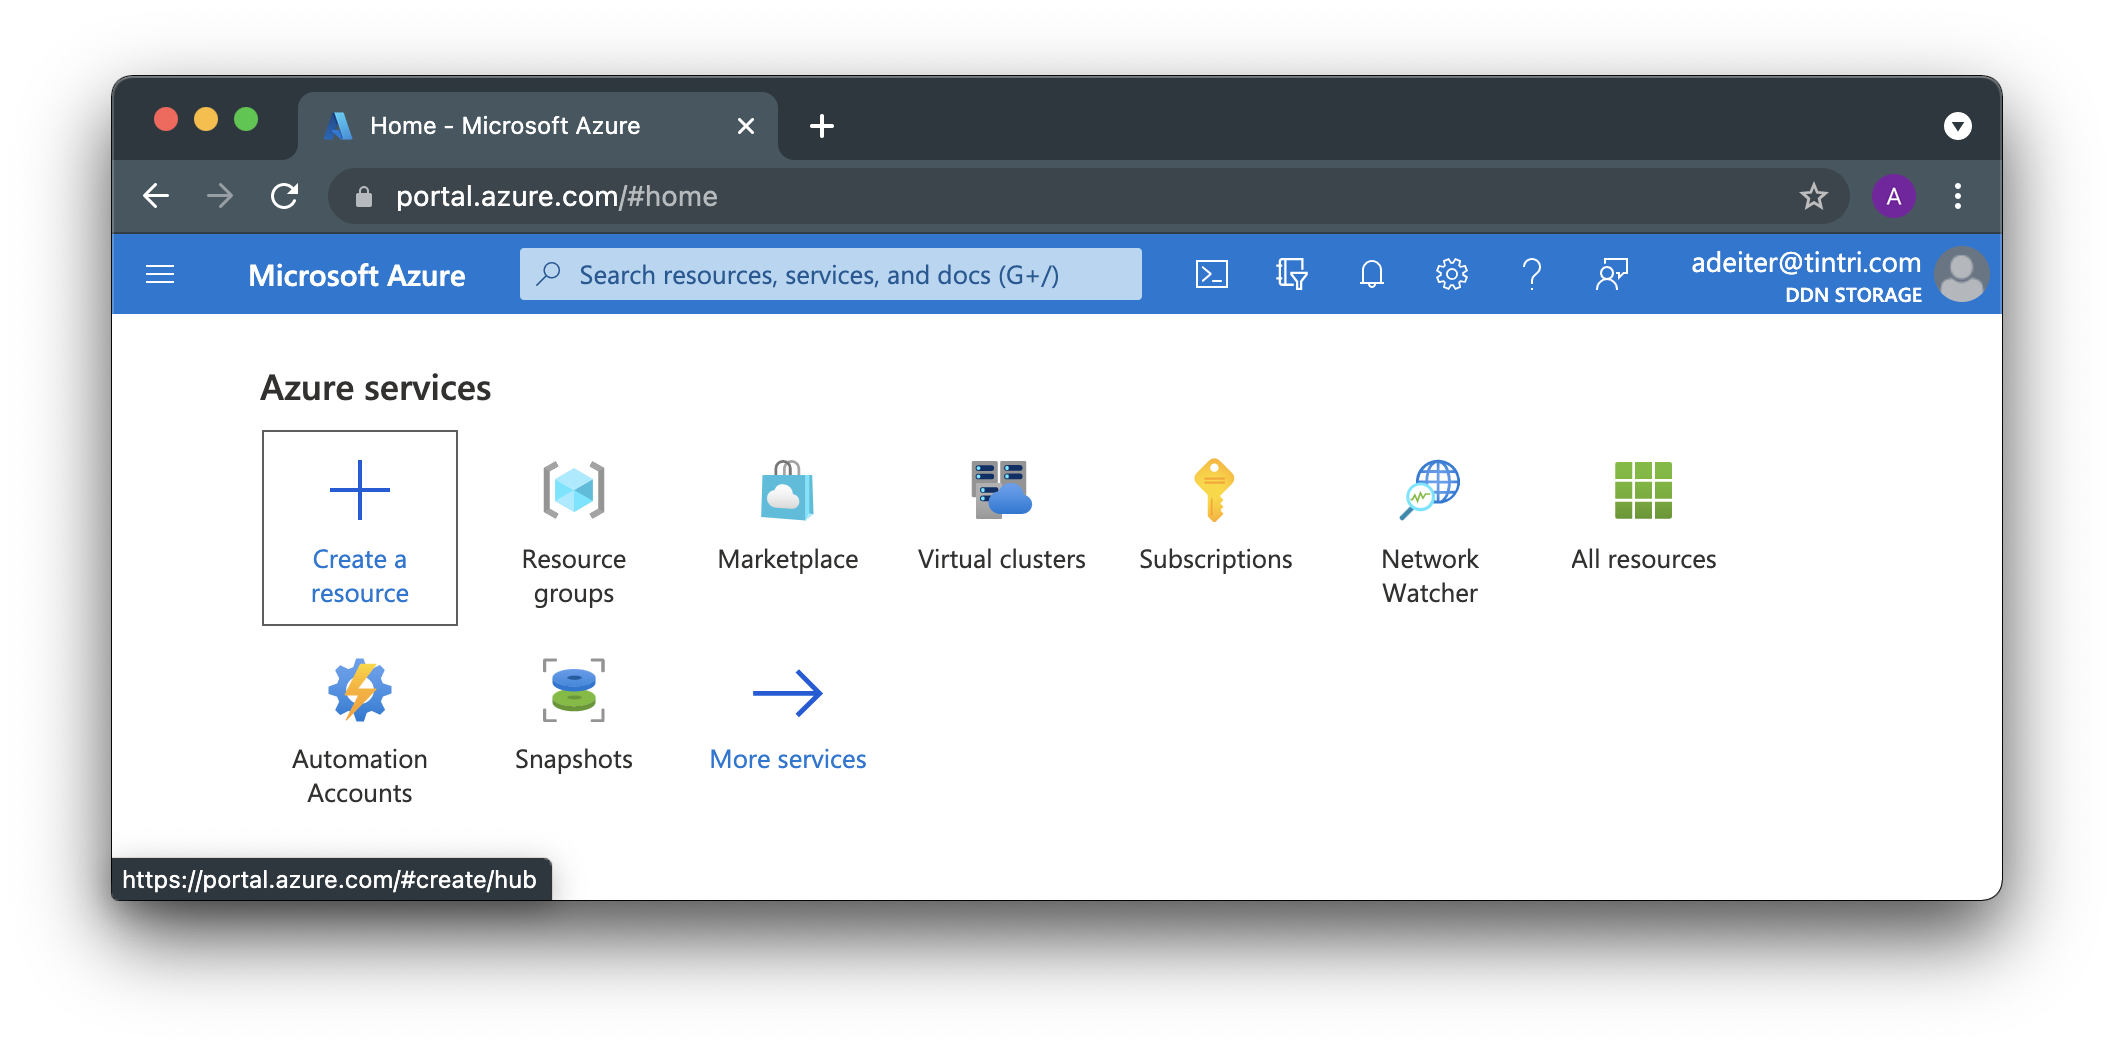Open Cloud Shell from the Azure header

point(1211,274)
